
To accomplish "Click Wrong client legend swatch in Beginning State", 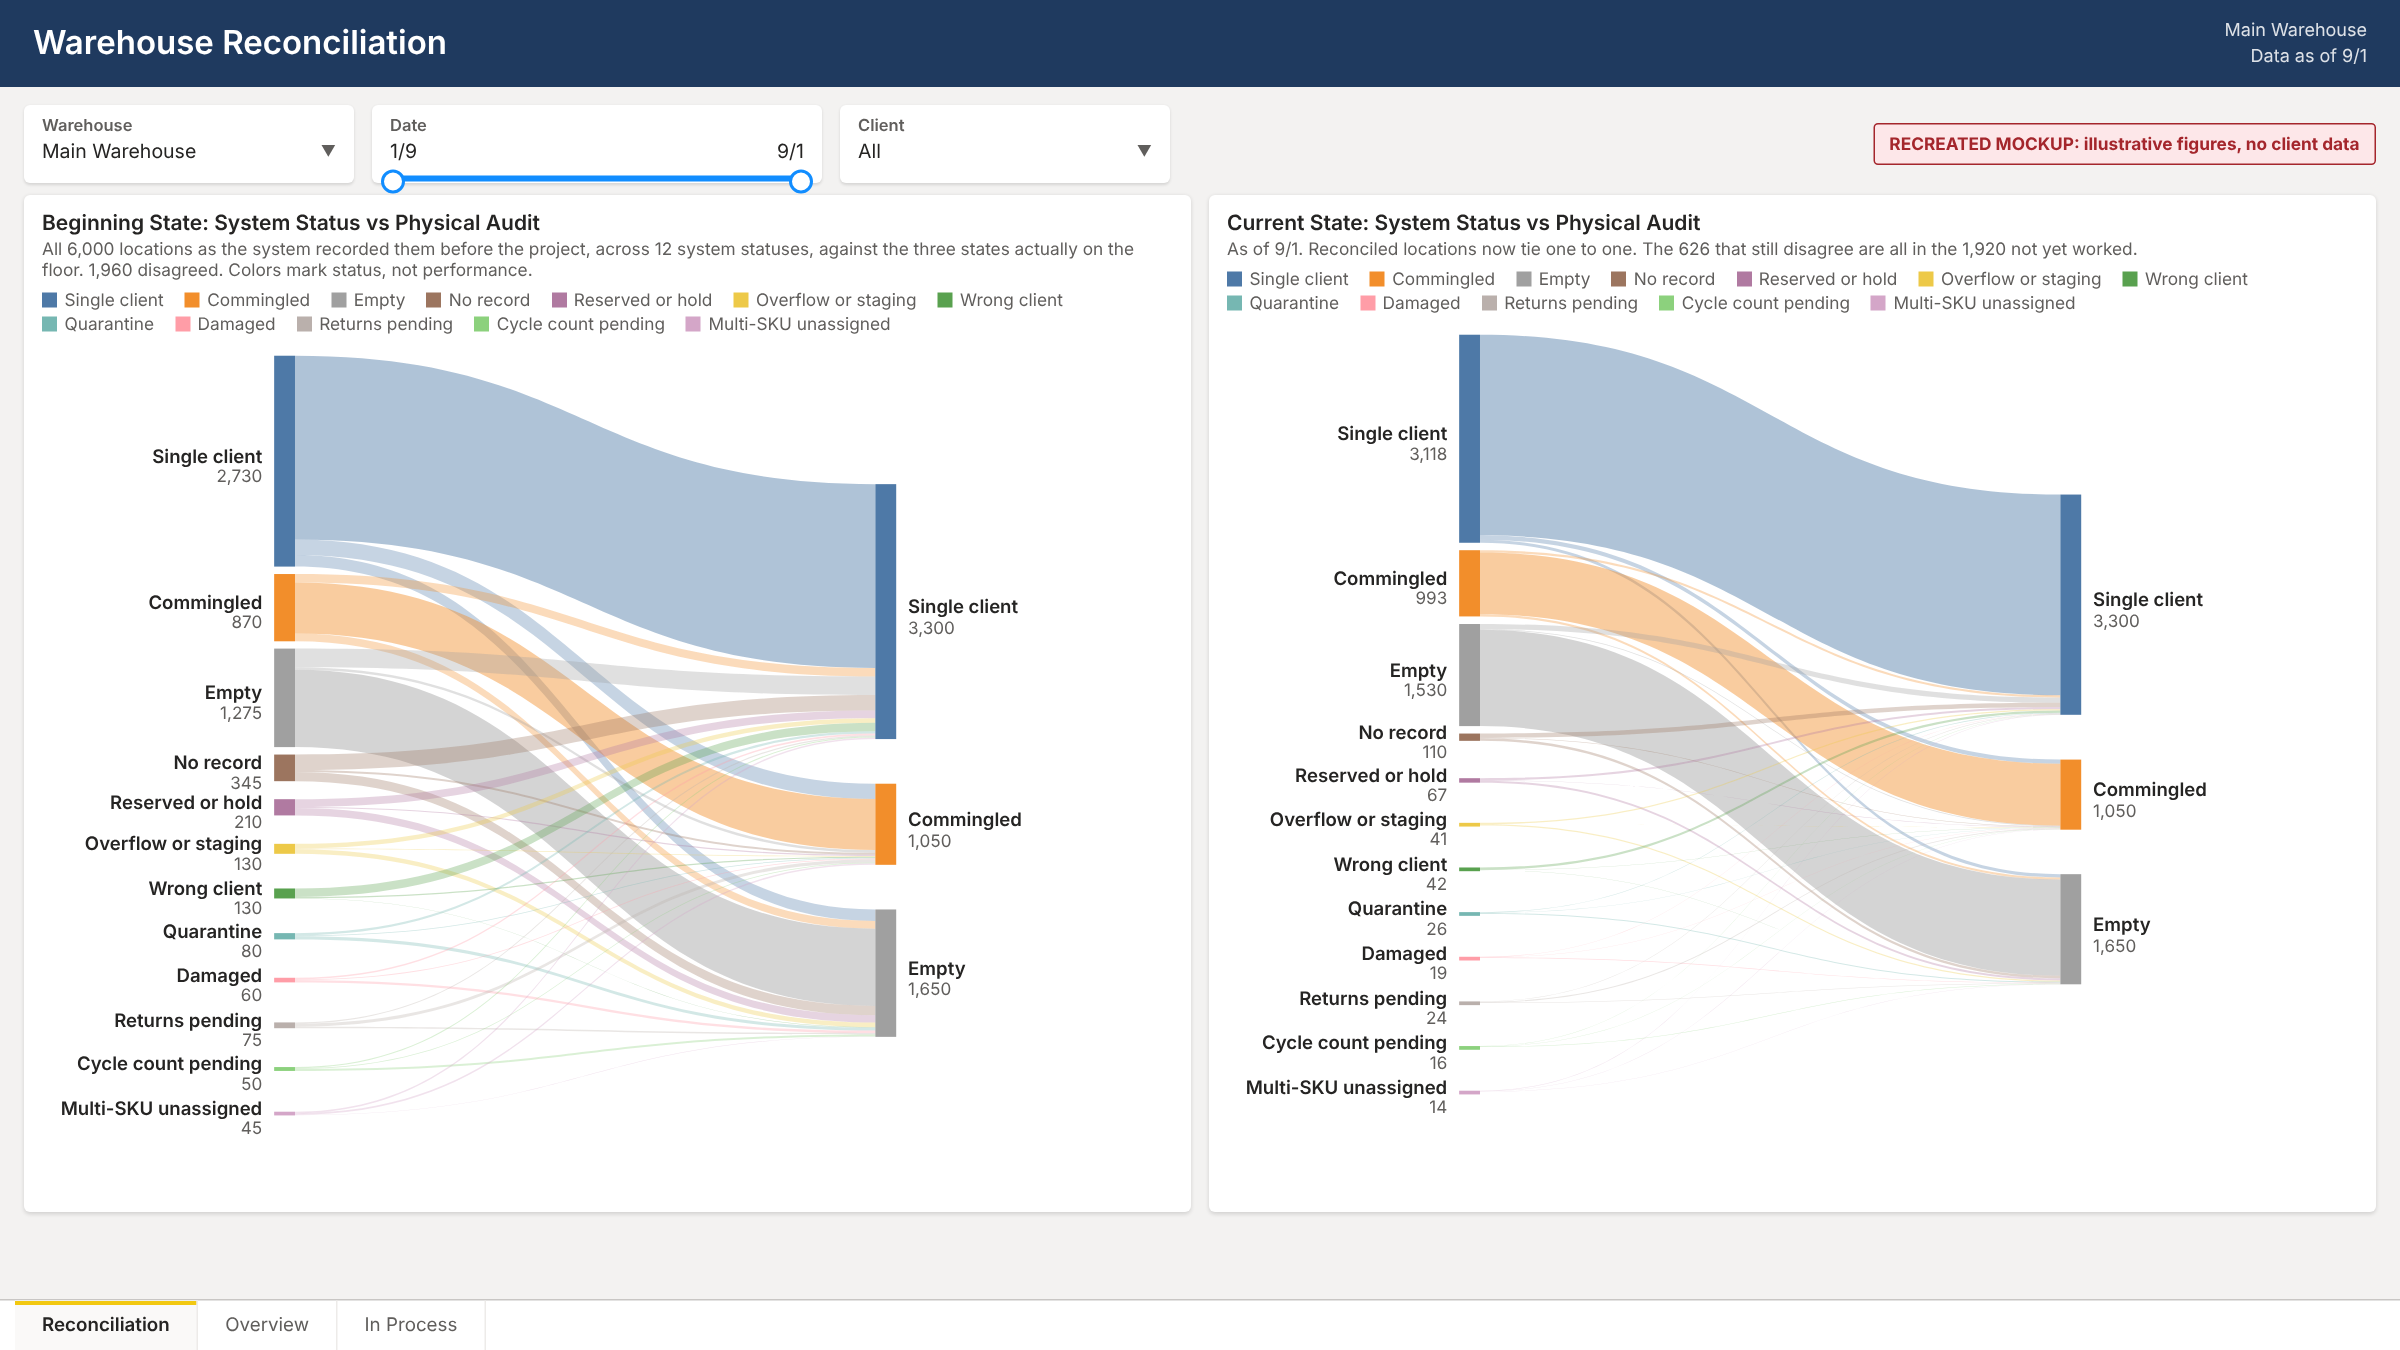I will [x=945, y=300].
